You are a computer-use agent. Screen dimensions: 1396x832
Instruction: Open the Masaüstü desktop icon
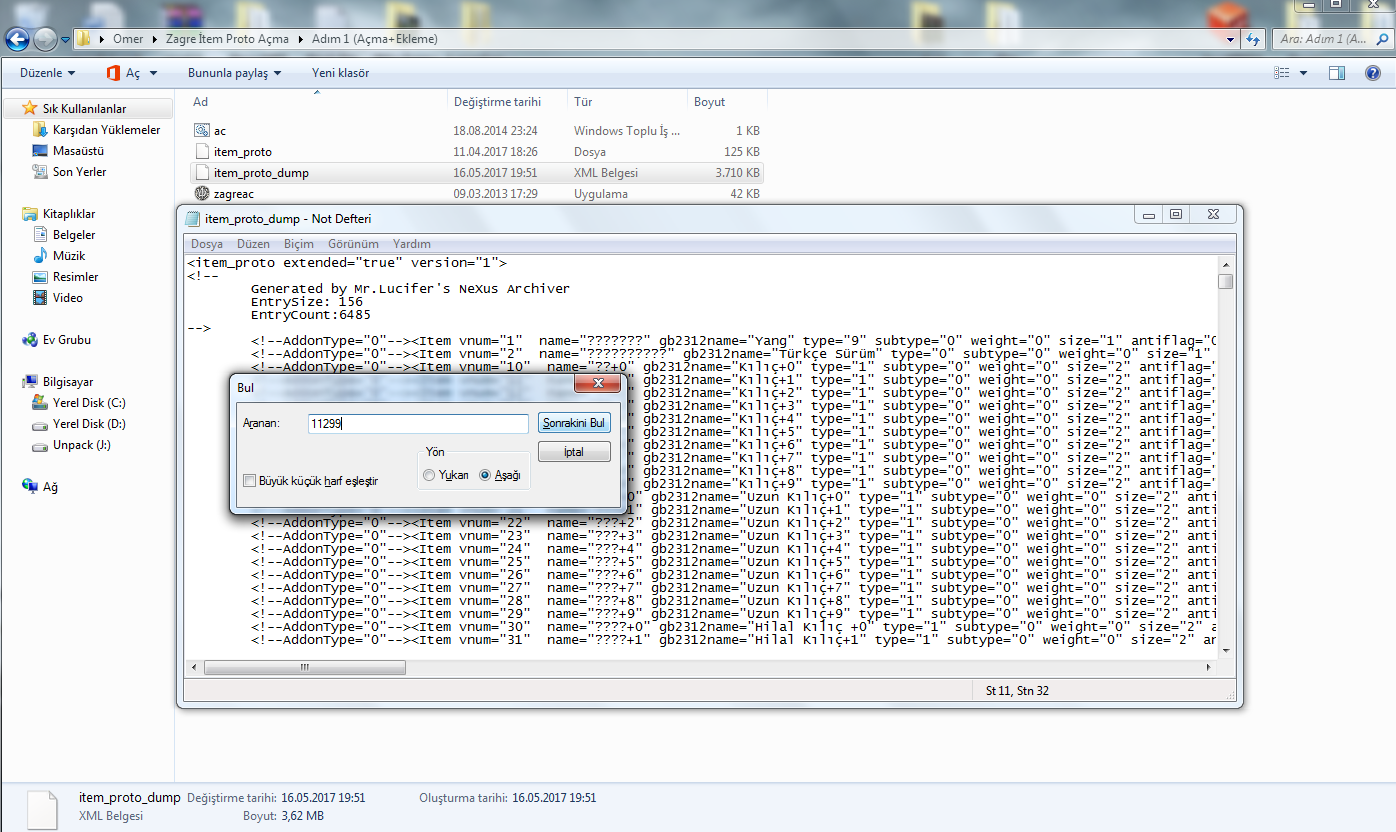click(x=40, y=151)
